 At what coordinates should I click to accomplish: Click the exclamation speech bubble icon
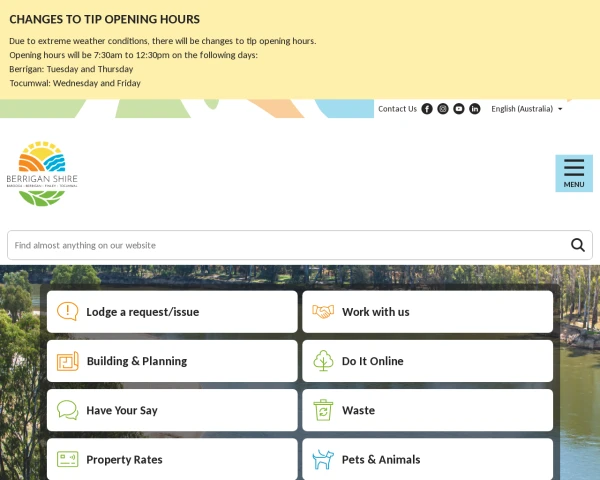pos(68,312)
